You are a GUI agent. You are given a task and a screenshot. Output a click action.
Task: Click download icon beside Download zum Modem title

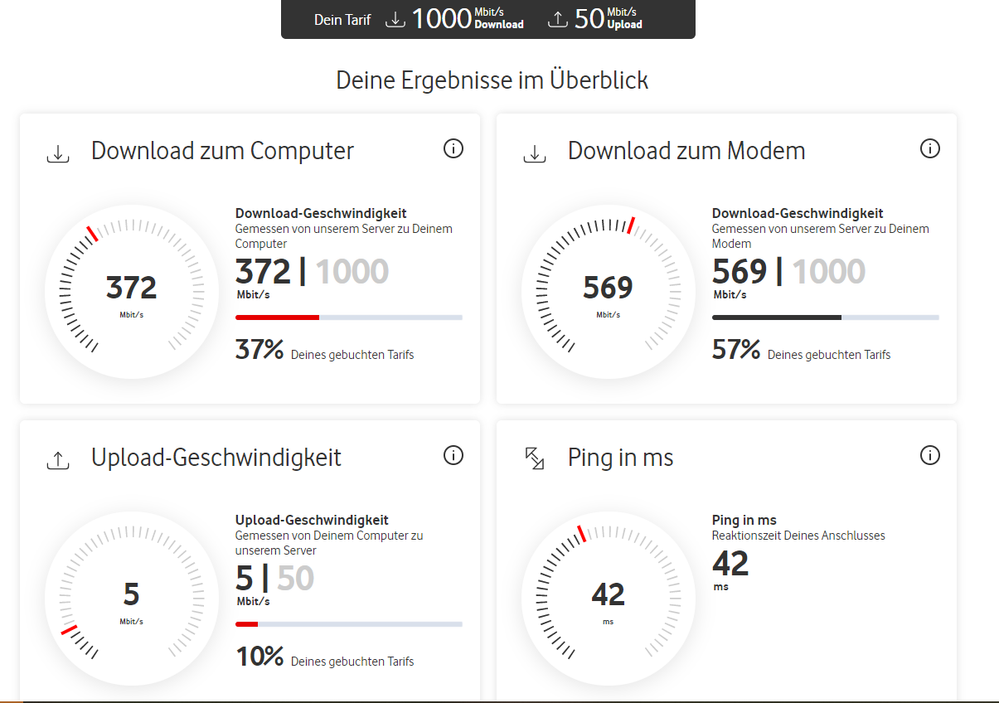pos(535,153)
